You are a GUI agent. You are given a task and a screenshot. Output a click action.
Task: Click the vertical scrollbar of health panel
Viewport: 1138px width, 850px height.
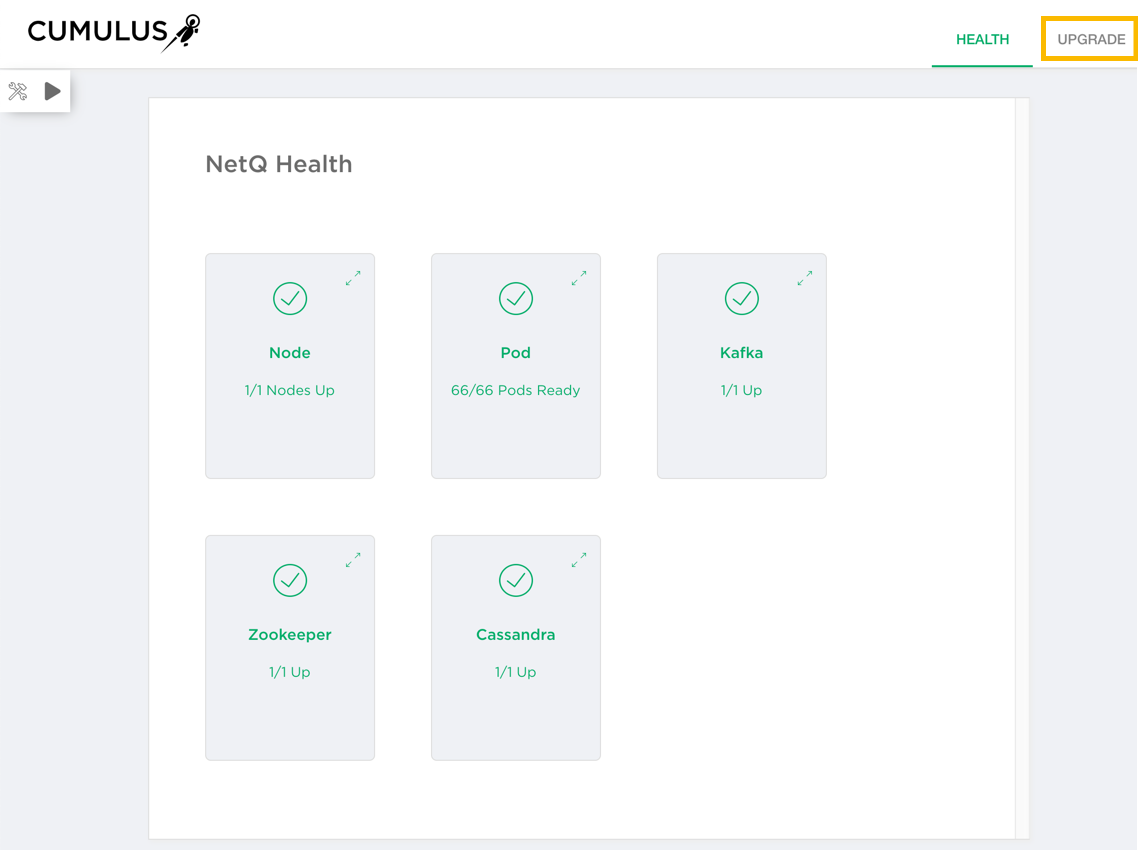(x=1022, y=468)
